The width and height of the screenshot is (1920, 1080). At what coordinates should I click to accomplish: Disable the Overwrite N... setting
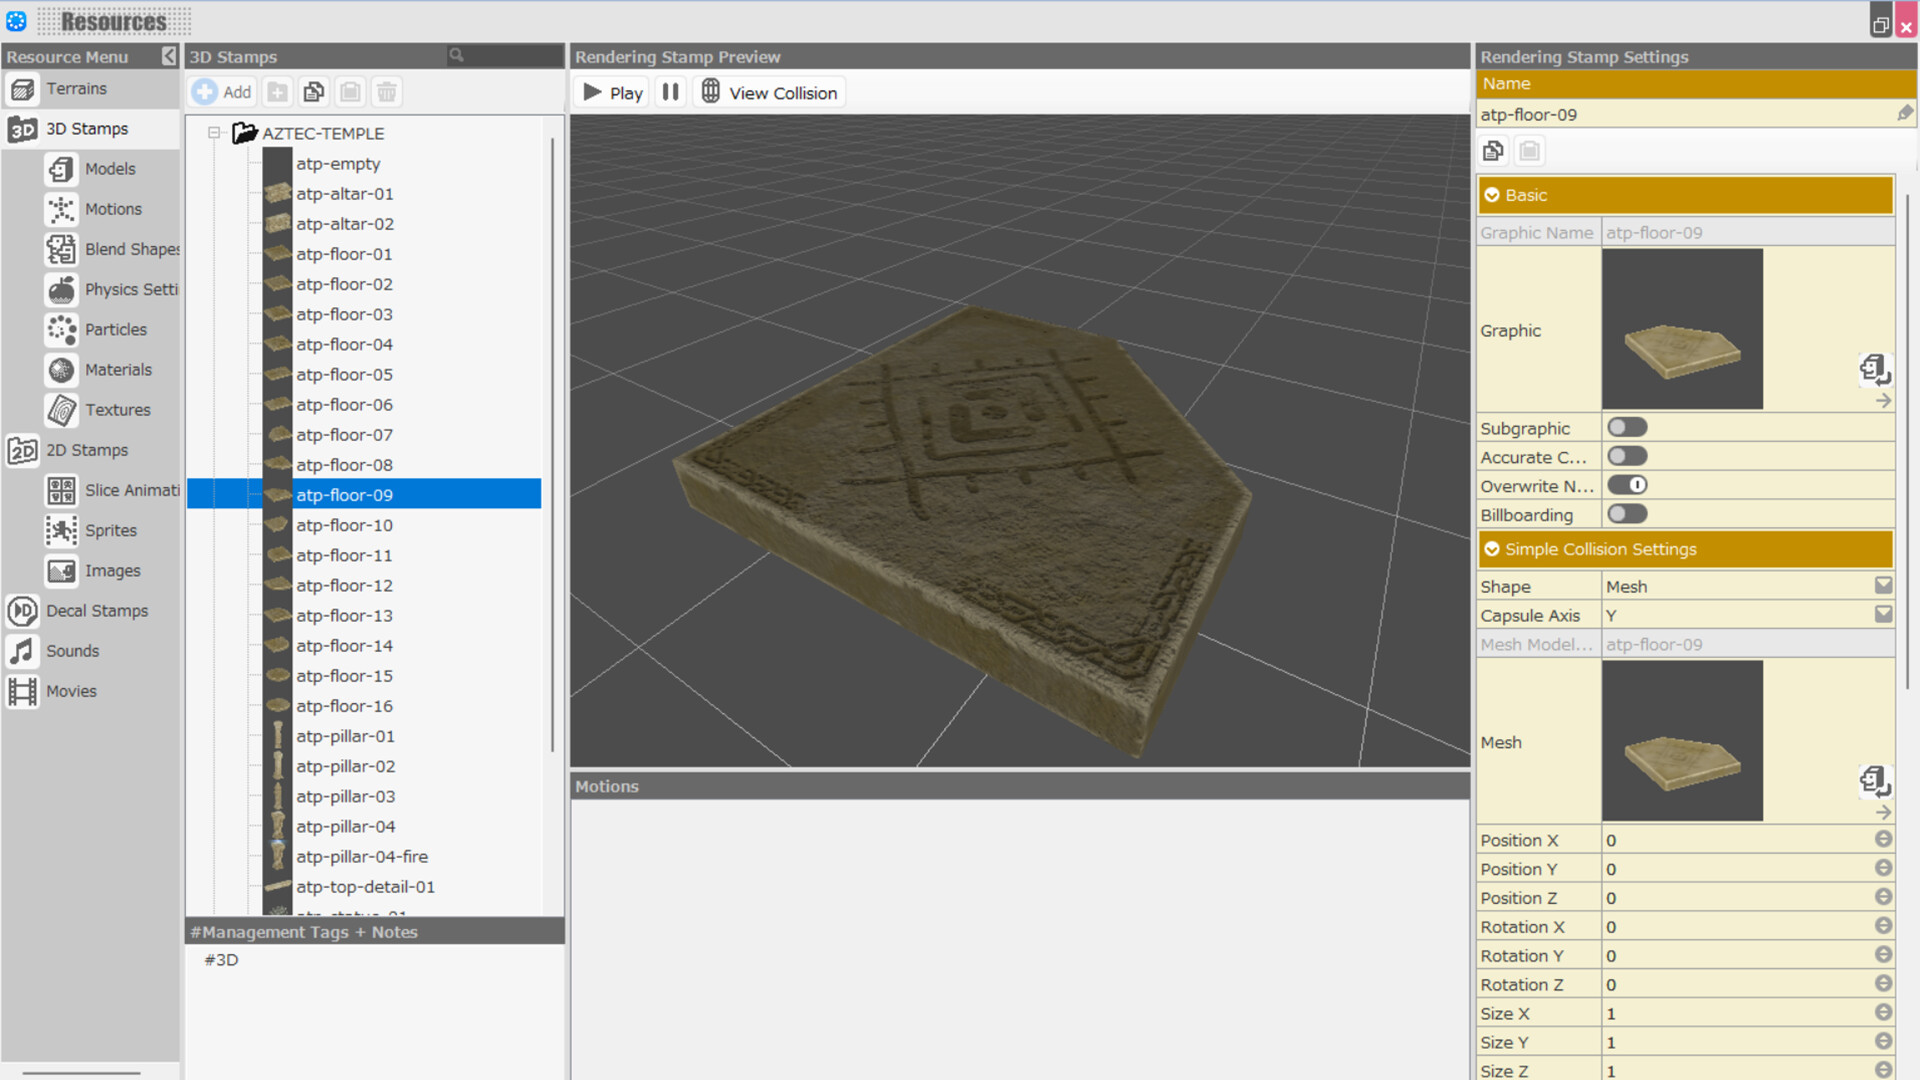pos(1628,485)
